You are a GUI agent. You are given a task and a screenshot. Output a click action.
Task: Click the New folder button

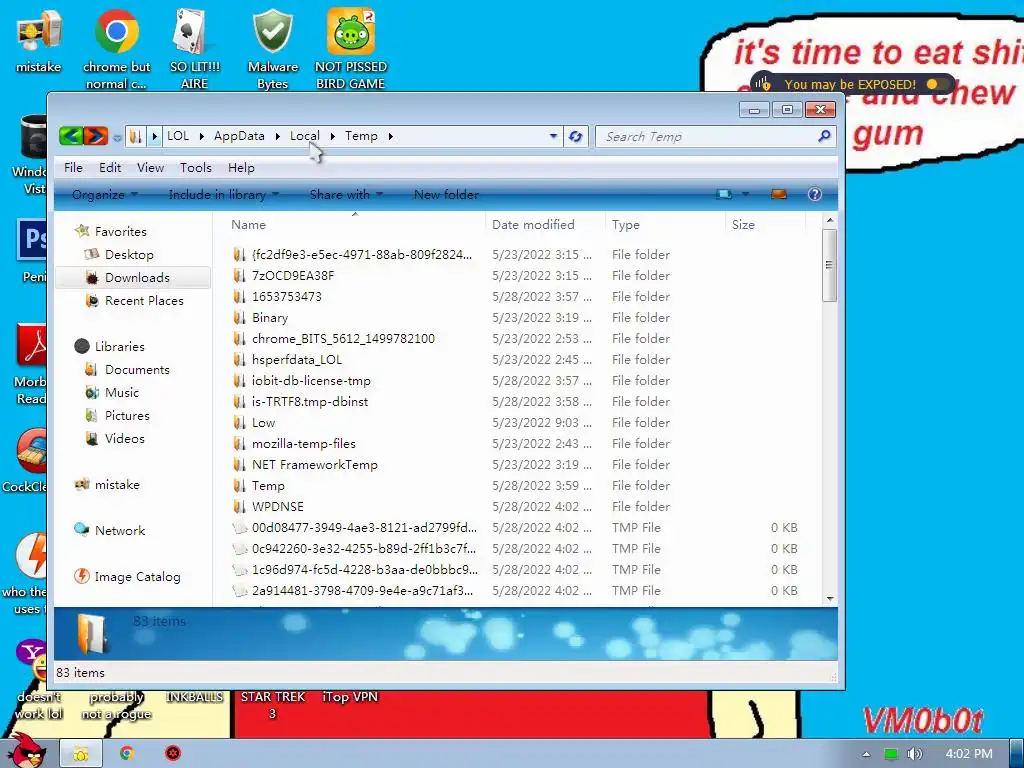446,195
